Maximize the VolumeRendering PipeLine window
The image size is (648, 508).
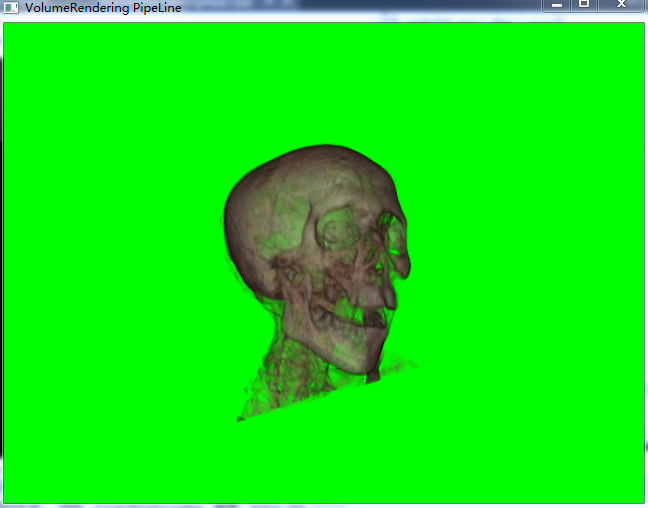pos(584,5)
